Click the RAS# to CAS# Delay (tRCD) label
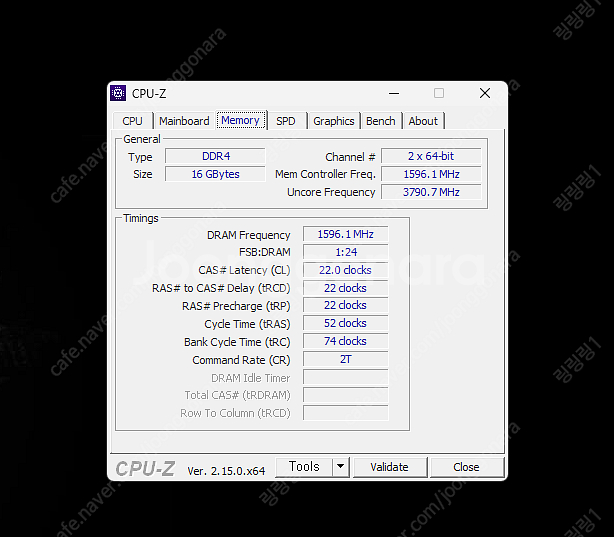 (221, 288)
